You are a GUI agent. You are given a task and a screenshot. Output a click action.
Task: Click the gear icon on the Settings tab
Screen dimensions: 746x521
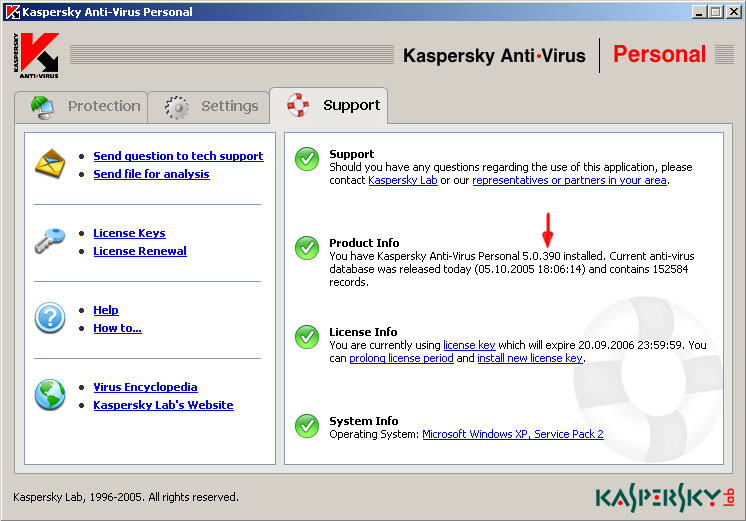pyautogui.click(x=177, y=108)
